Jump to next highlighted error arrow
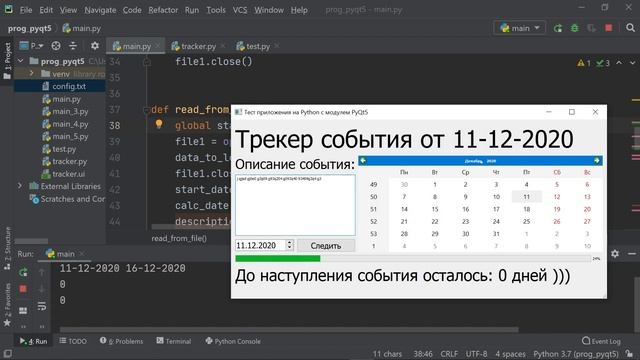Screen dimensions: 640x360 632,63
